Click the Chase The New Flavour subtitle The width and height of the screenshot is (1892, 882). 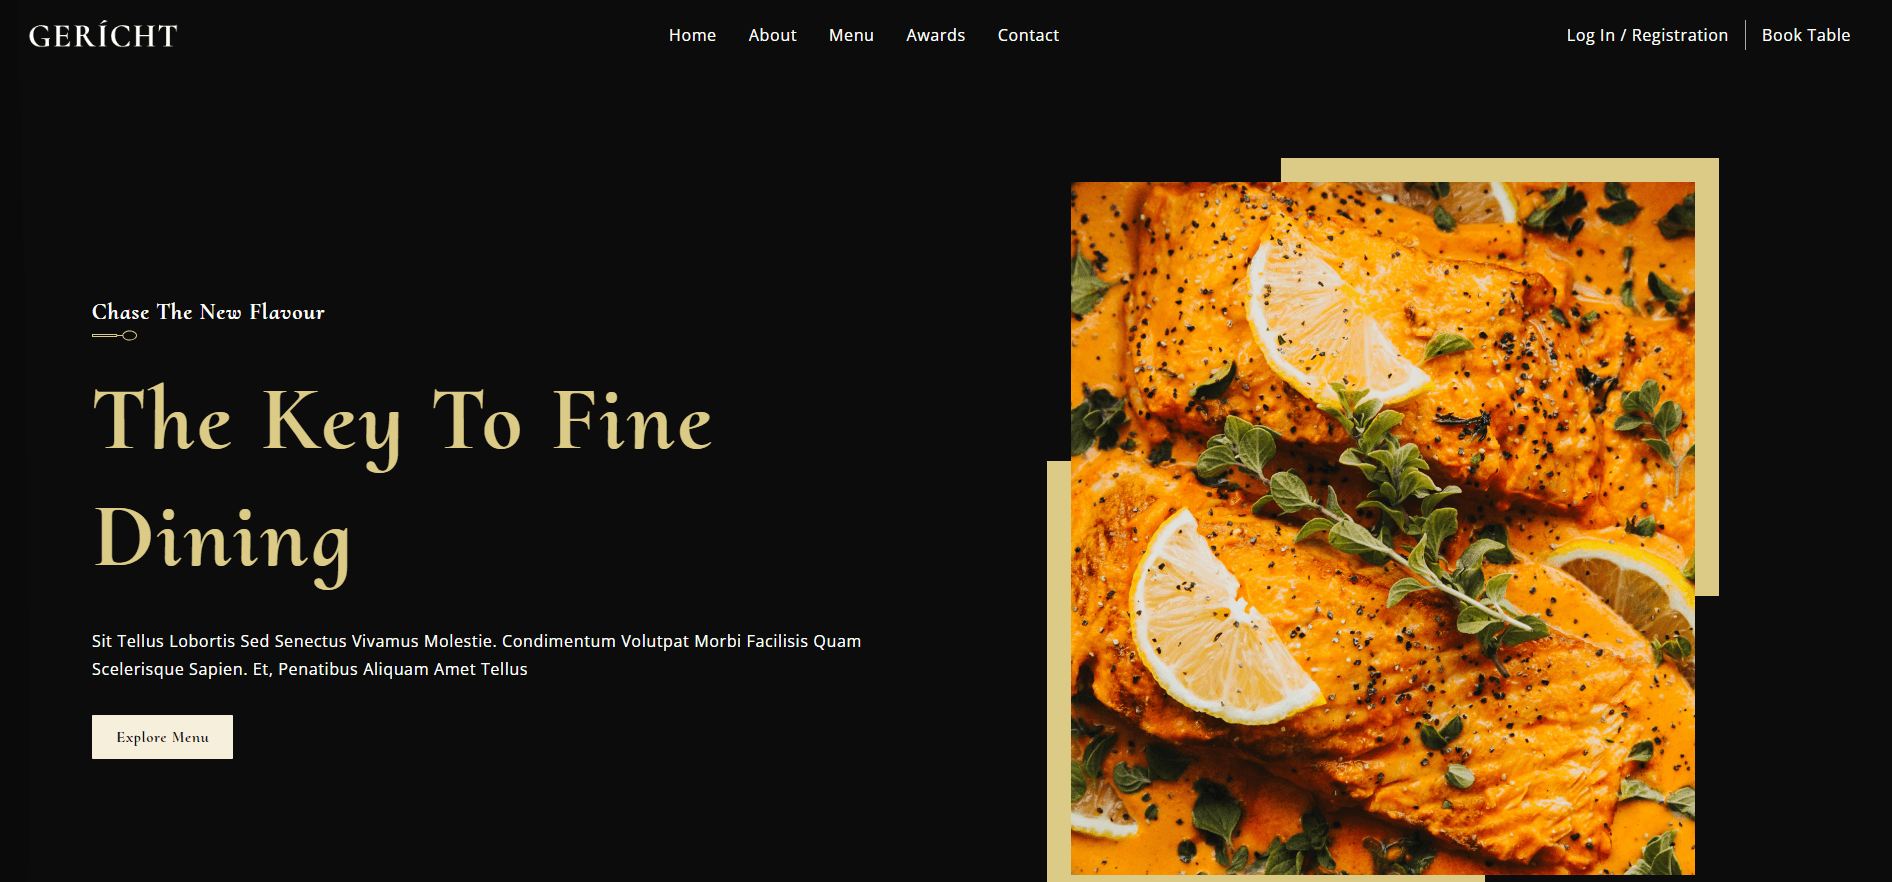tap(208, 312)
